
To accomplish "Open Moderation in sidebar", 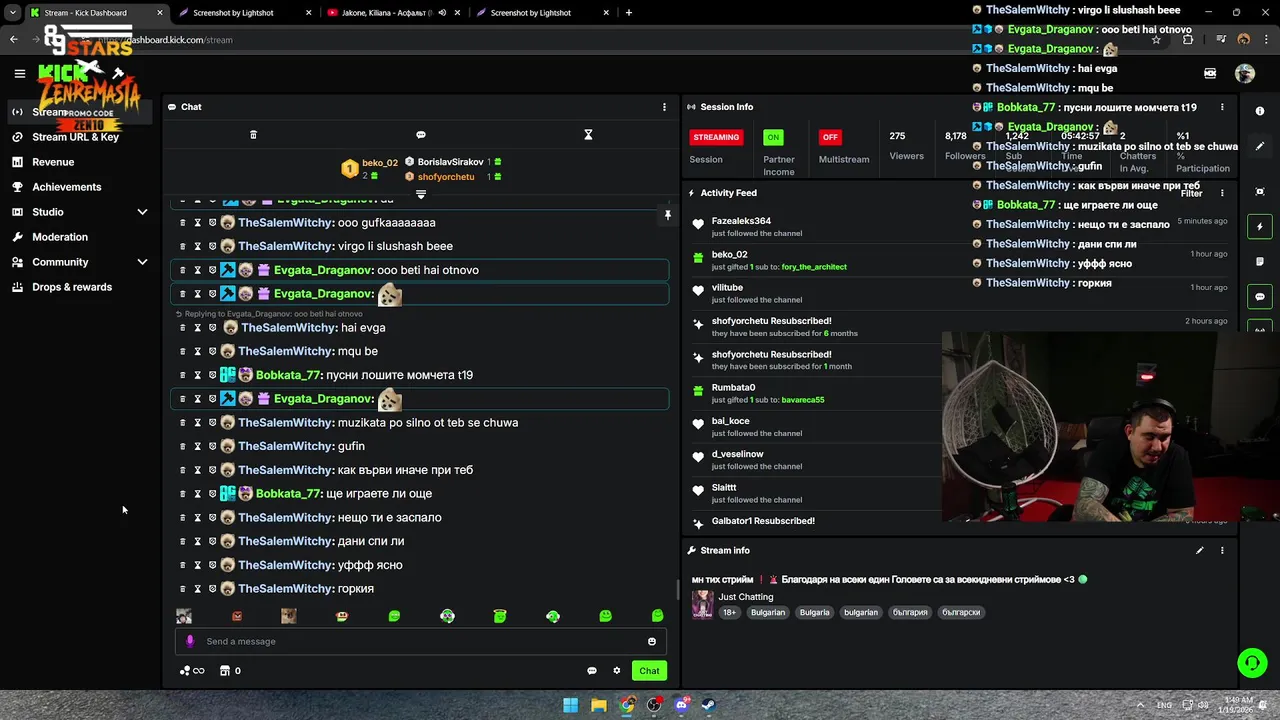I will [x=60, y=237].
